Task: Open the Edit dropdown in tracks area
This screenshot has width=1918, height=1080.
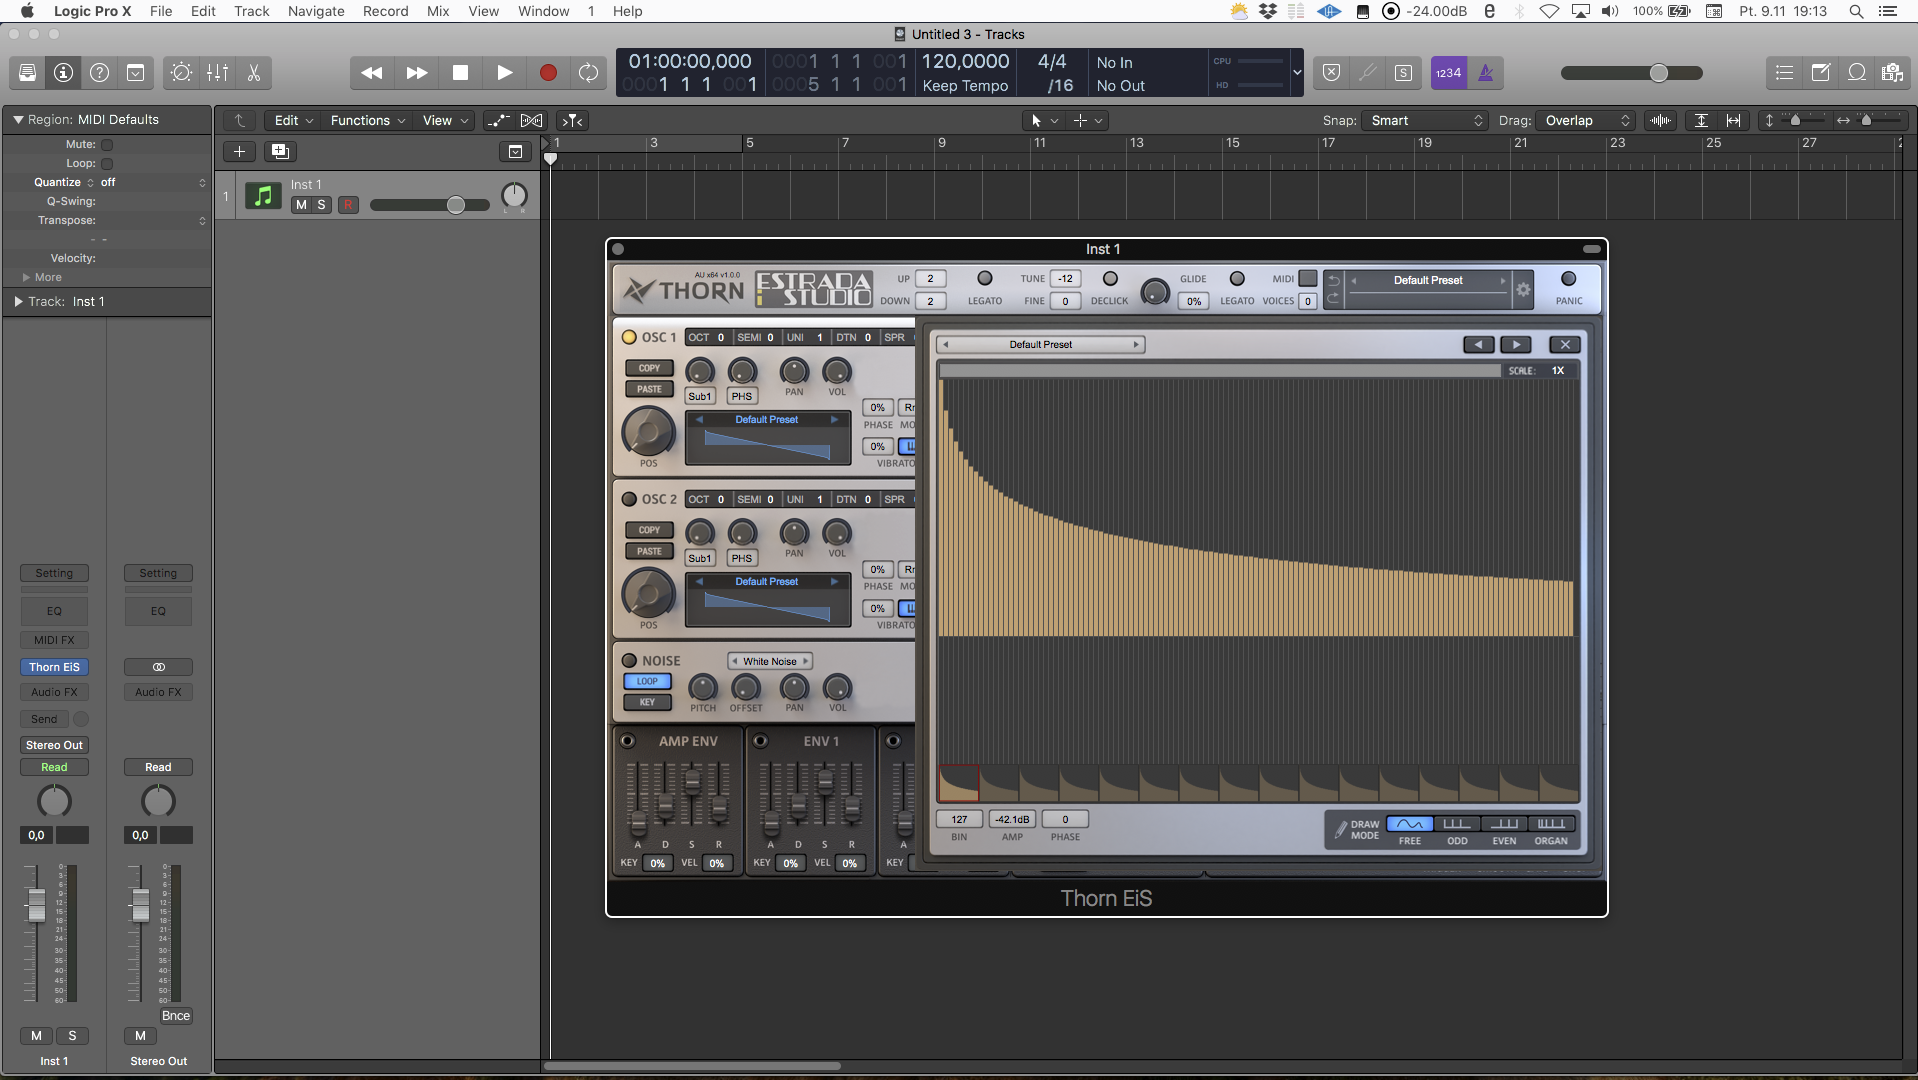Action: [294, 121]
